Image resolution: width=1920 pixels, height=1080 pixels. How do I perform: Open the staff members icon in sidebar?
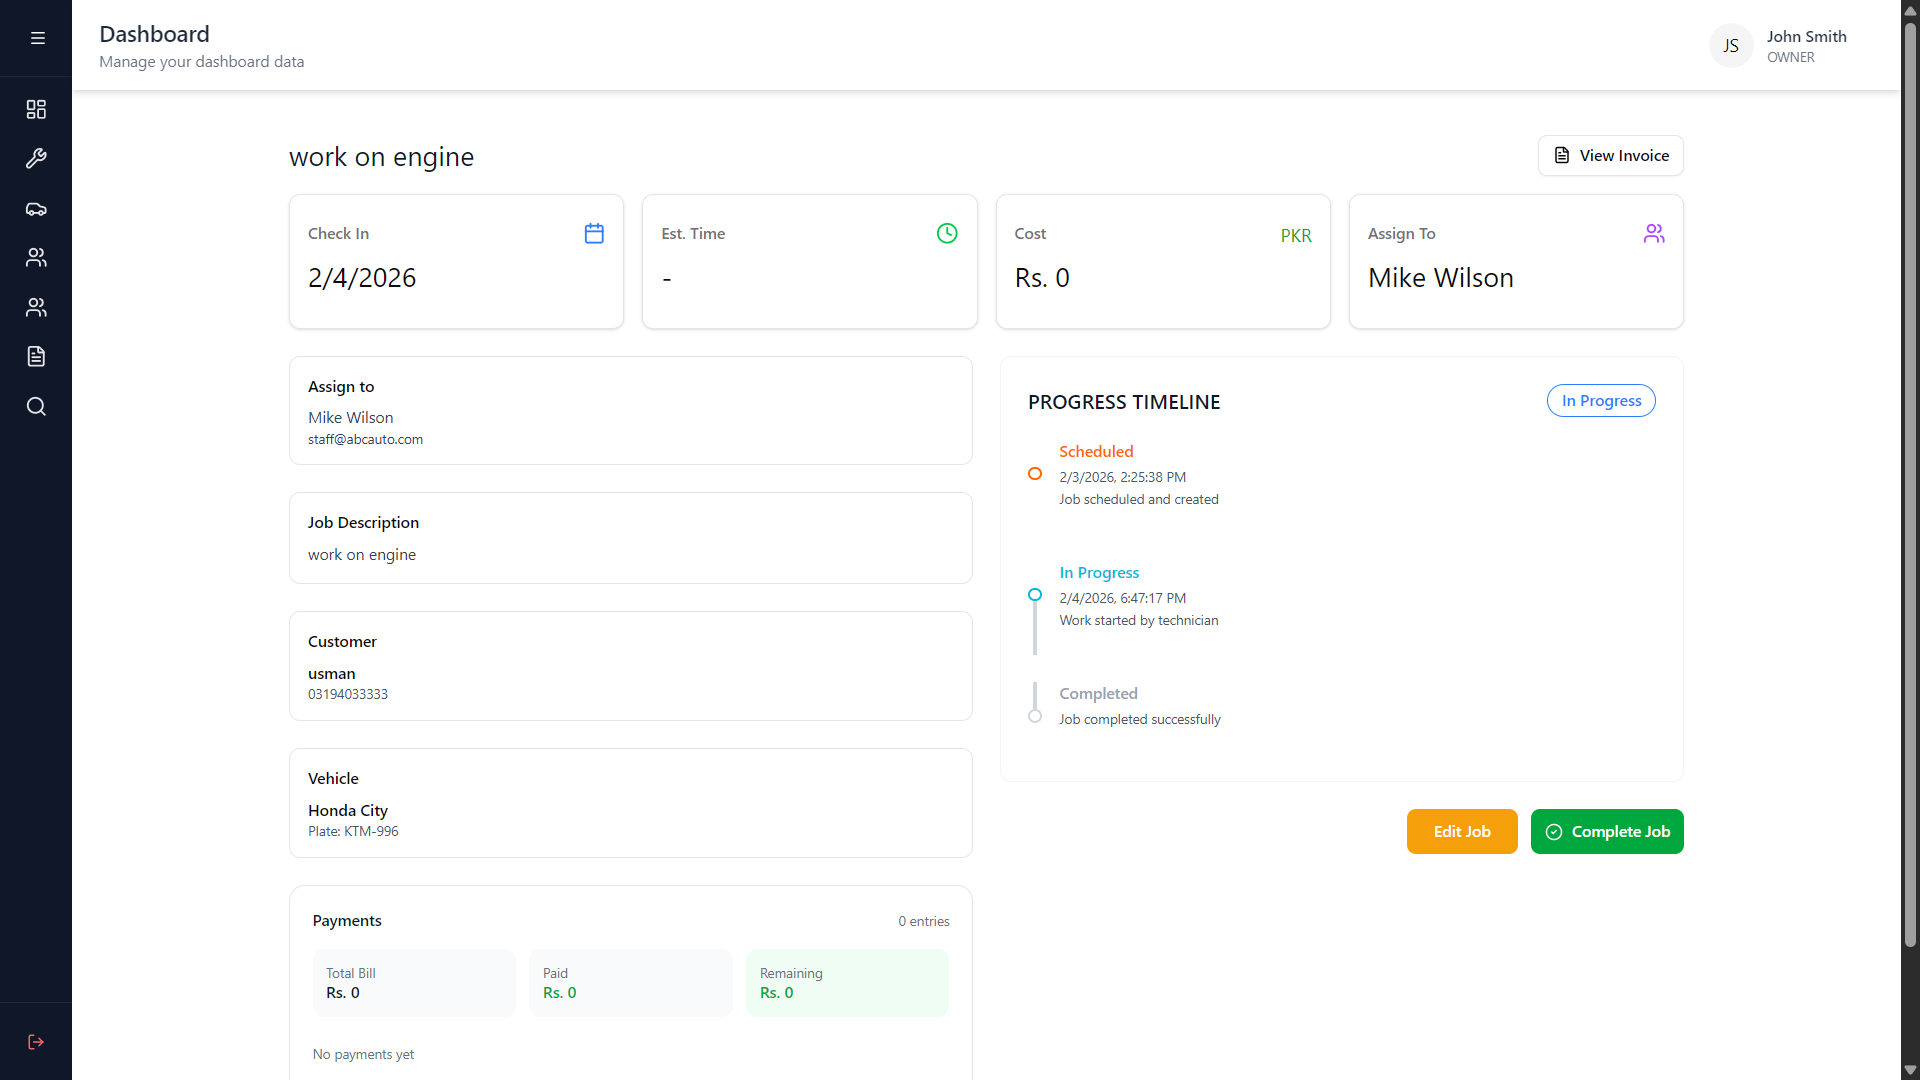click(x=36, y=307)
